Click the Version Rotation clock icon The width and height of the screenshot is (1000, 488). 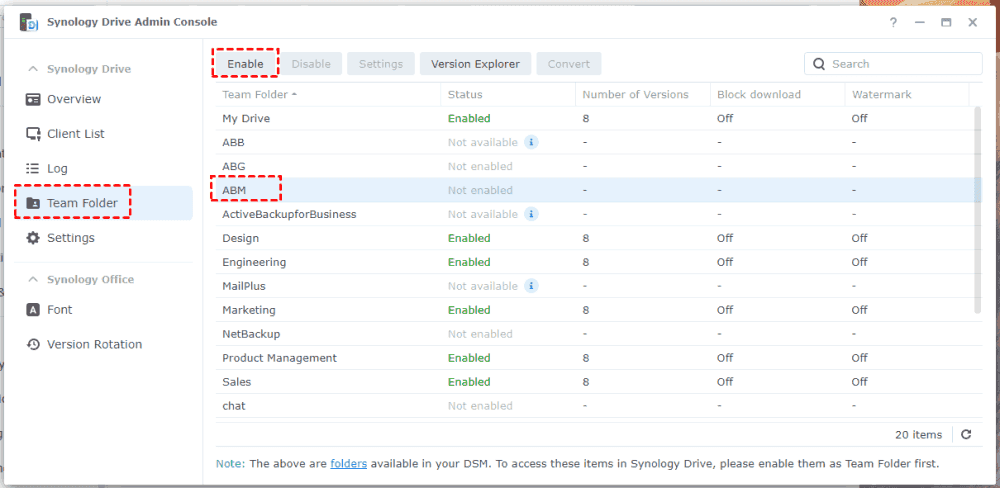pos(33,344)
